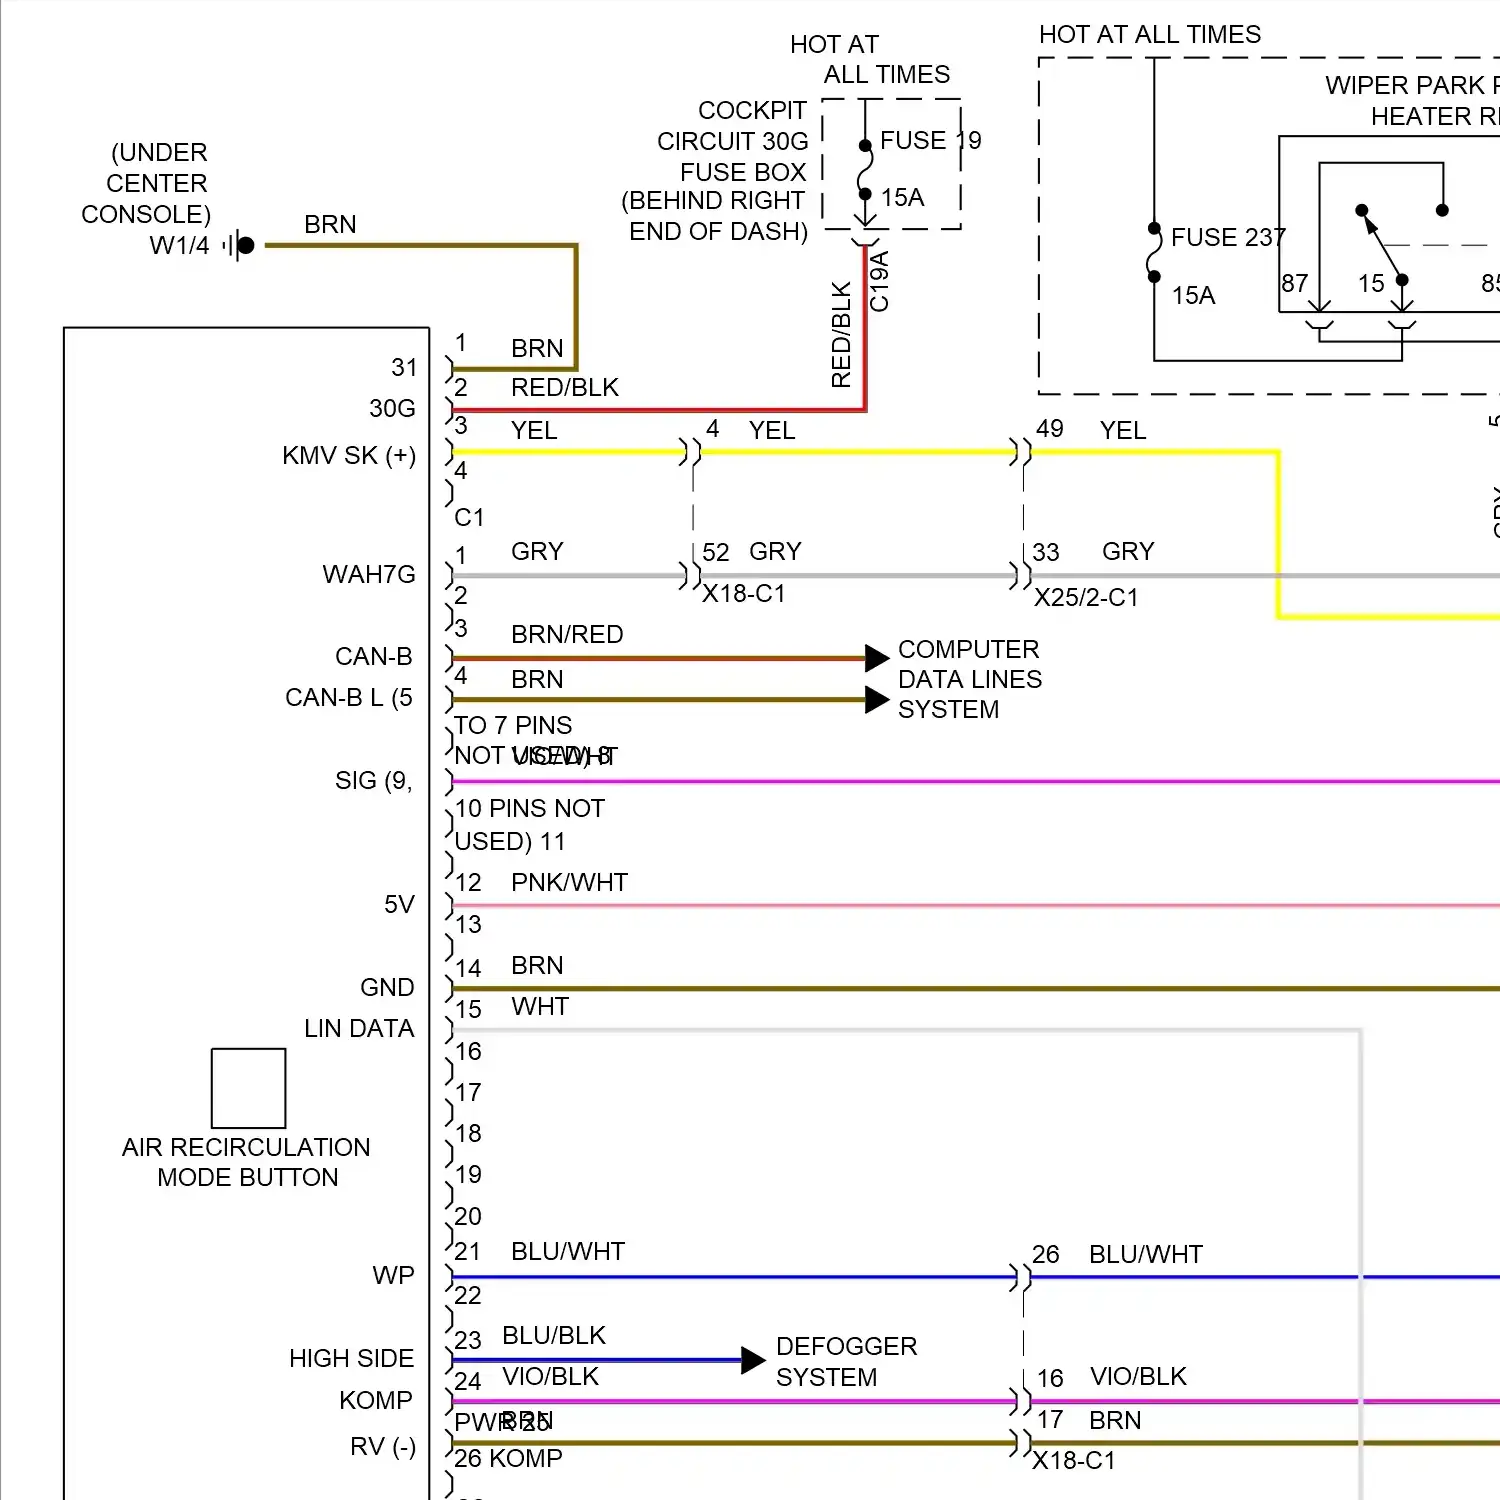
Task: Click the BRN label at pin 14
Action: 537,965
